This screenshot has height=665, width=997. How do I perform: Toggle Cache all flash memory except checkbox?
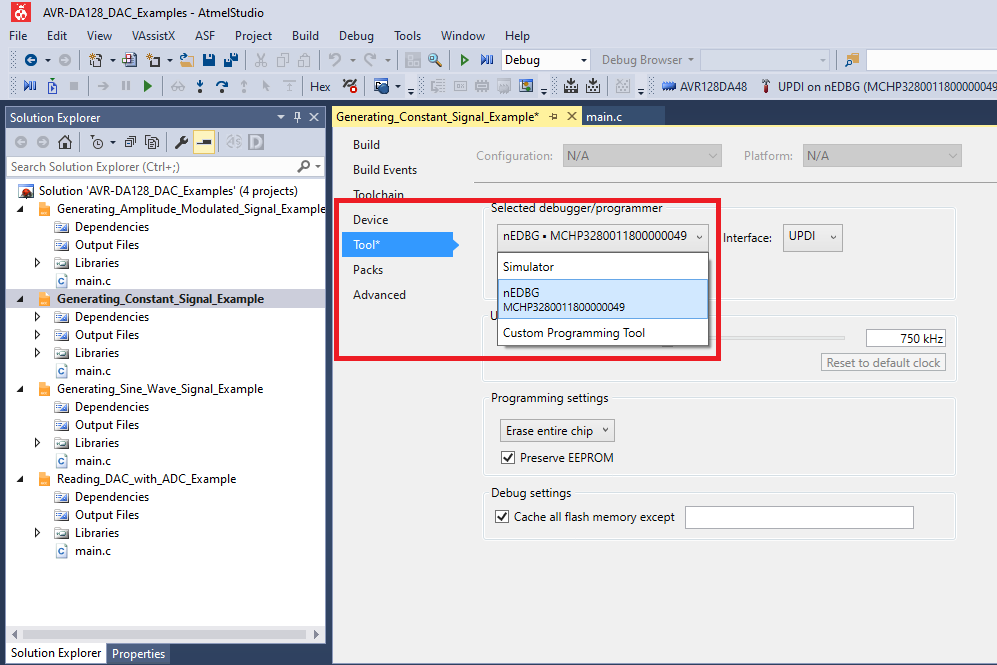coord(502,517)
